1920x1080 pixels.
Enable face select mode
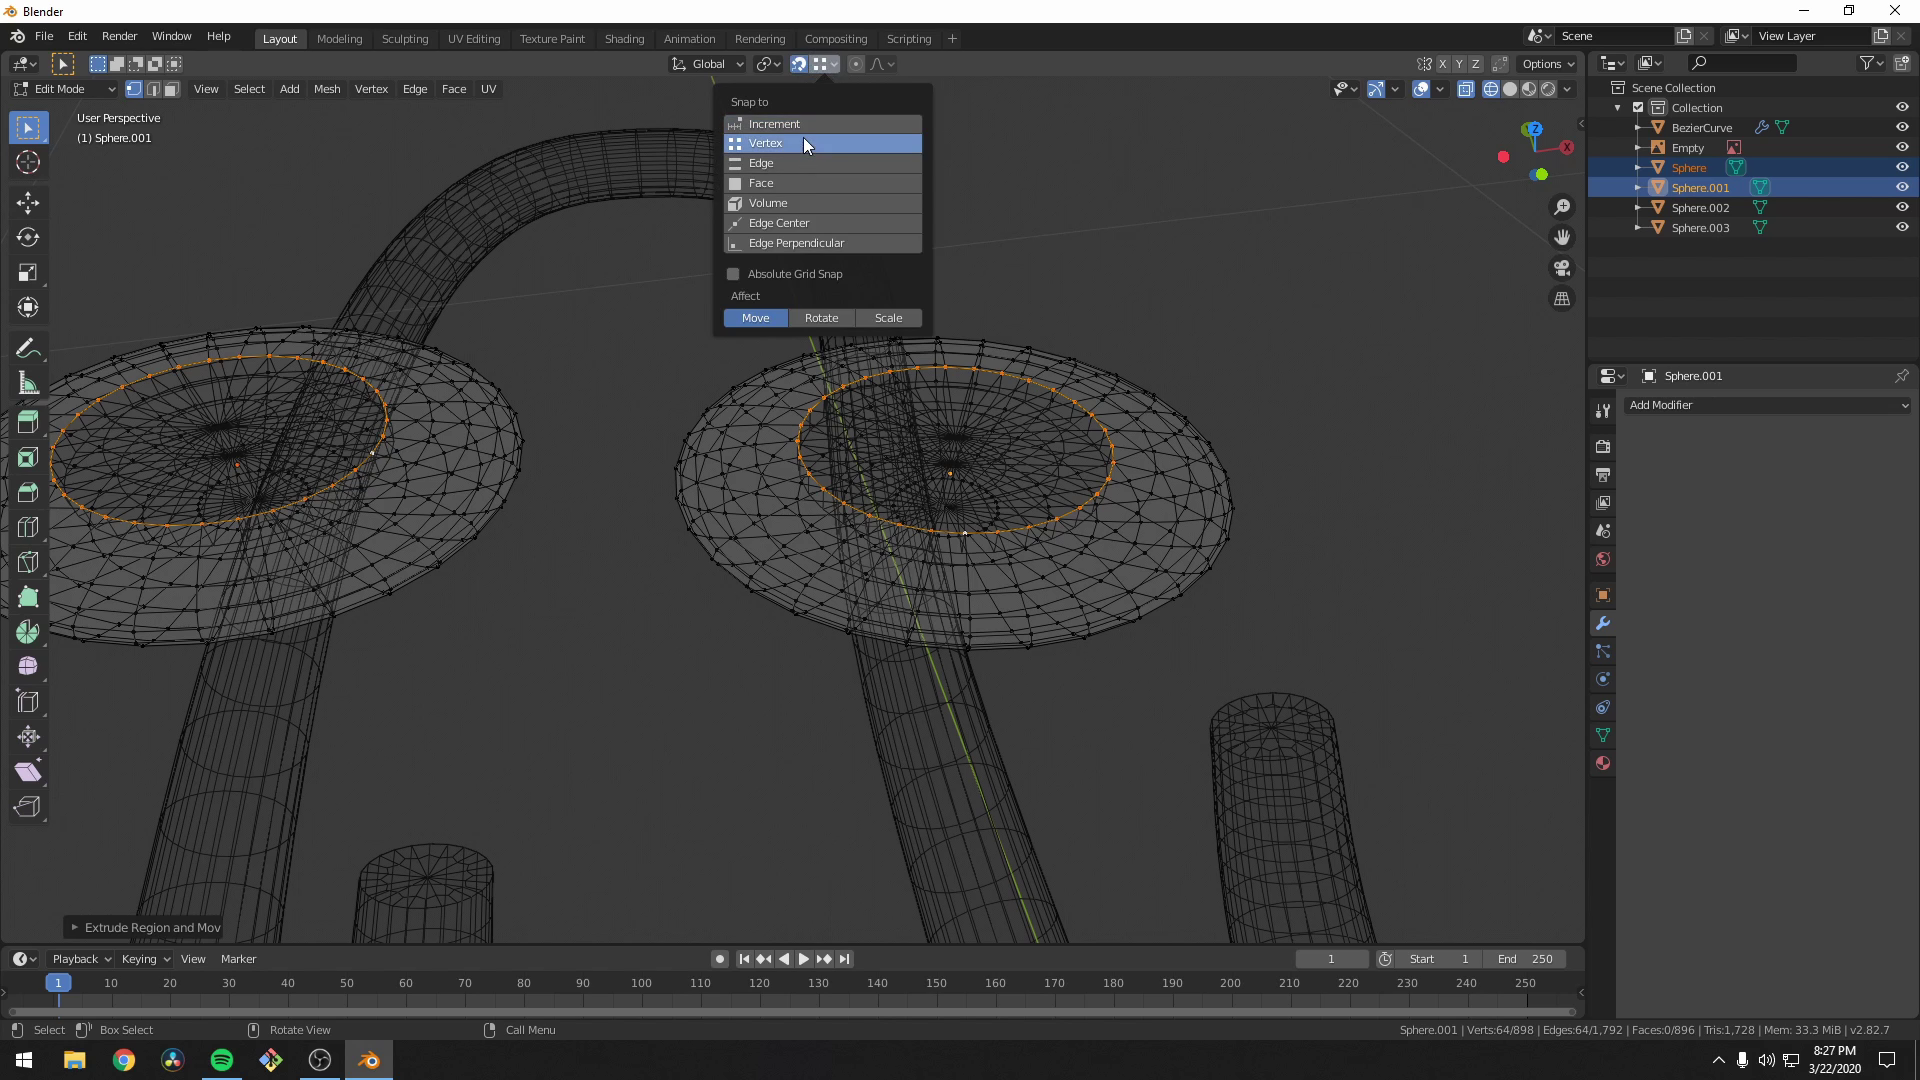click(171, 89)
